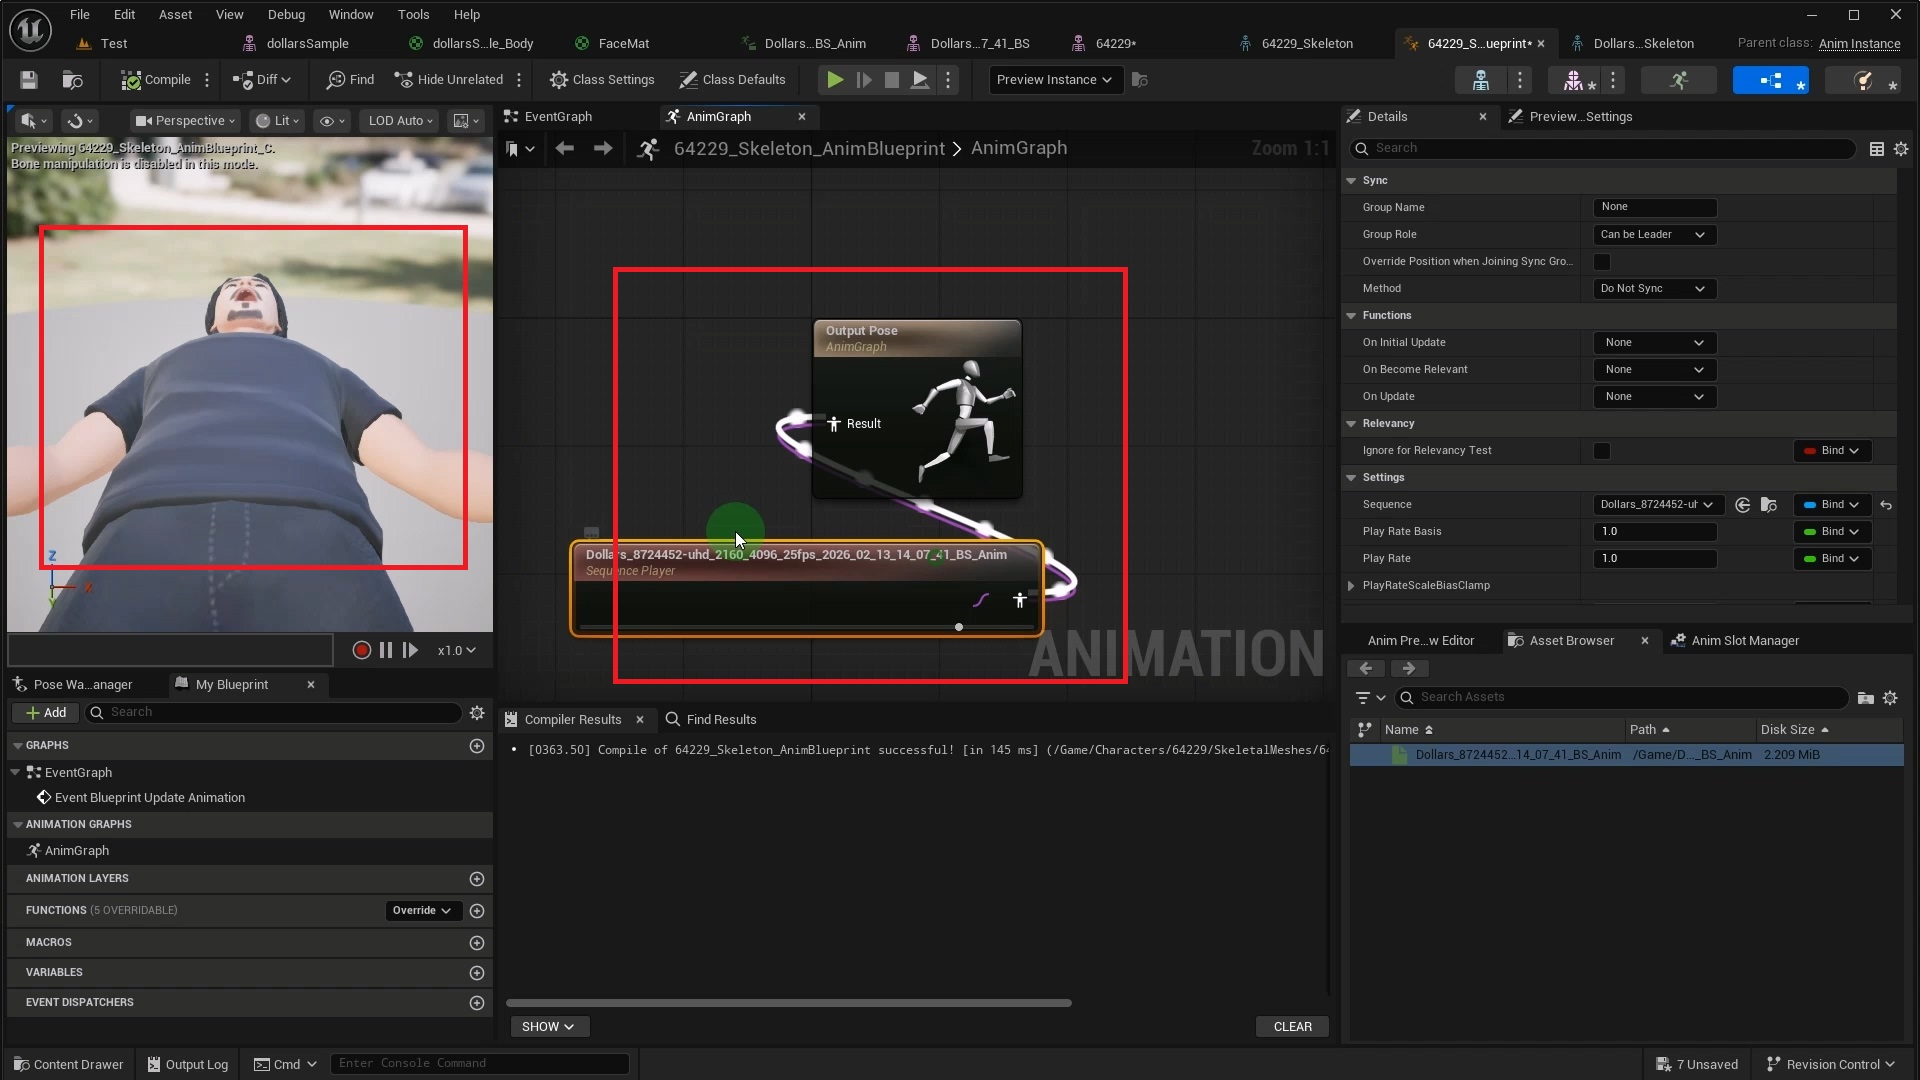This screenshot has height=1080, width=1920.
Task: Open the Group Role dropdown
Action: click(x=1653, y=234)
